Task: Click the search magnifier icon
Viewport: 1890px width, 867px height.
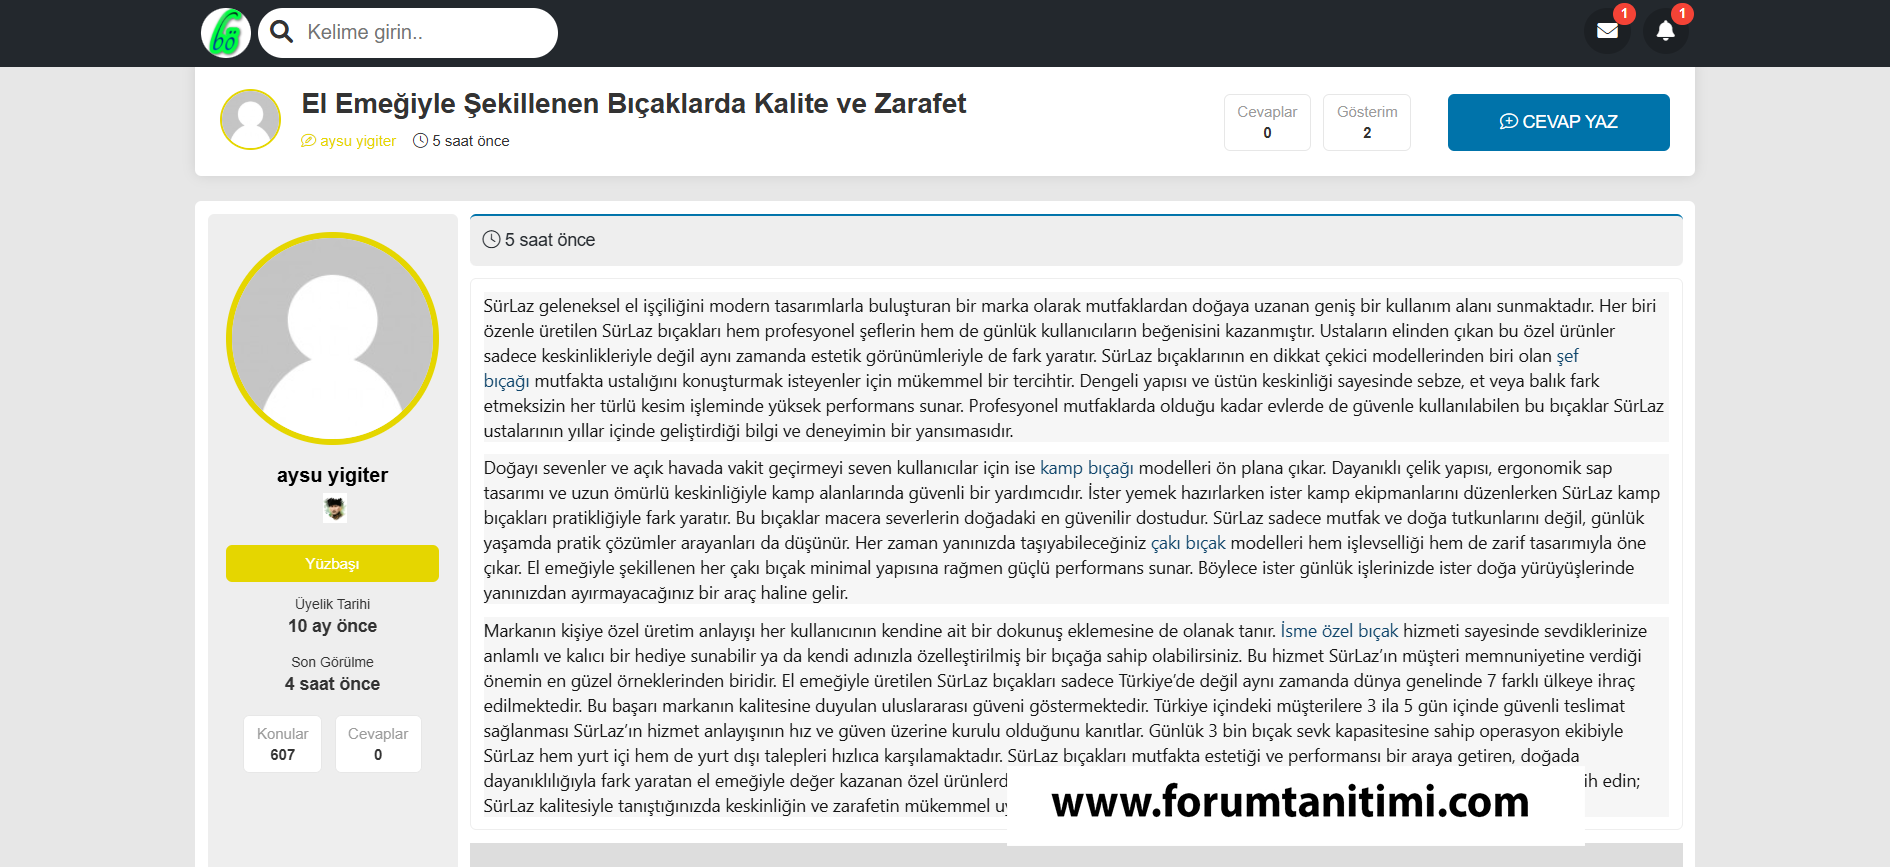Action: tap(282, 32)
